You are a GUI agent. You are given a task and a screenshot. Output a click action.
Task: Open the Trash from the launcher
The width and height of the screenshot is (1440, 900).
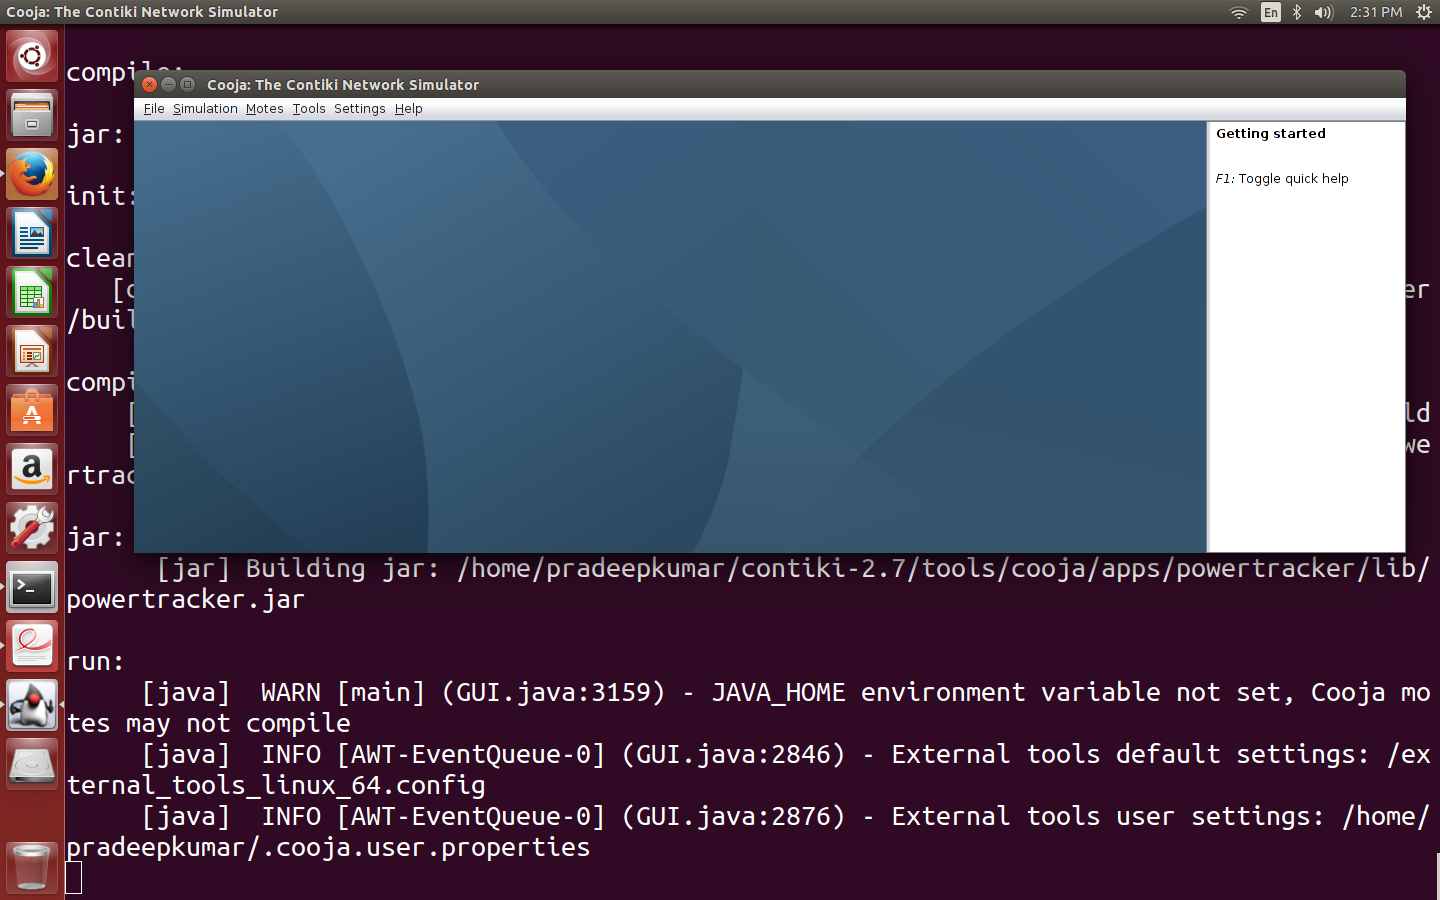tap(32, 867)
